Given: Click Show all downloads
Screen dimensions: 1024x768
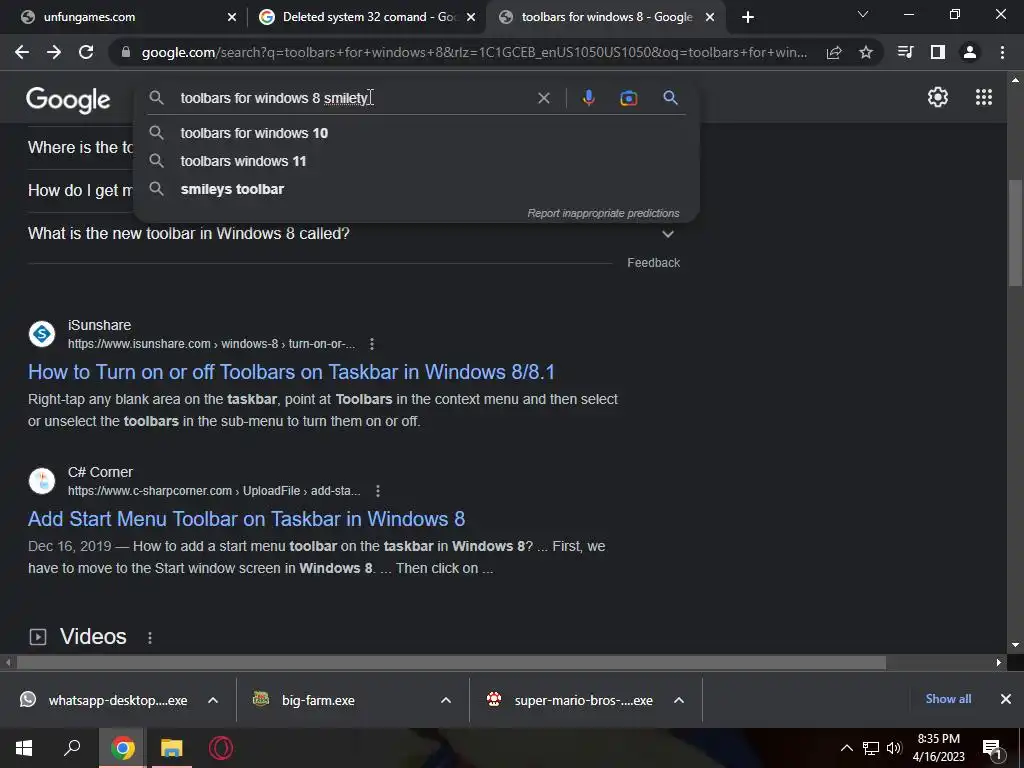Looking at the screenshot, I should (x=948, y=699).
